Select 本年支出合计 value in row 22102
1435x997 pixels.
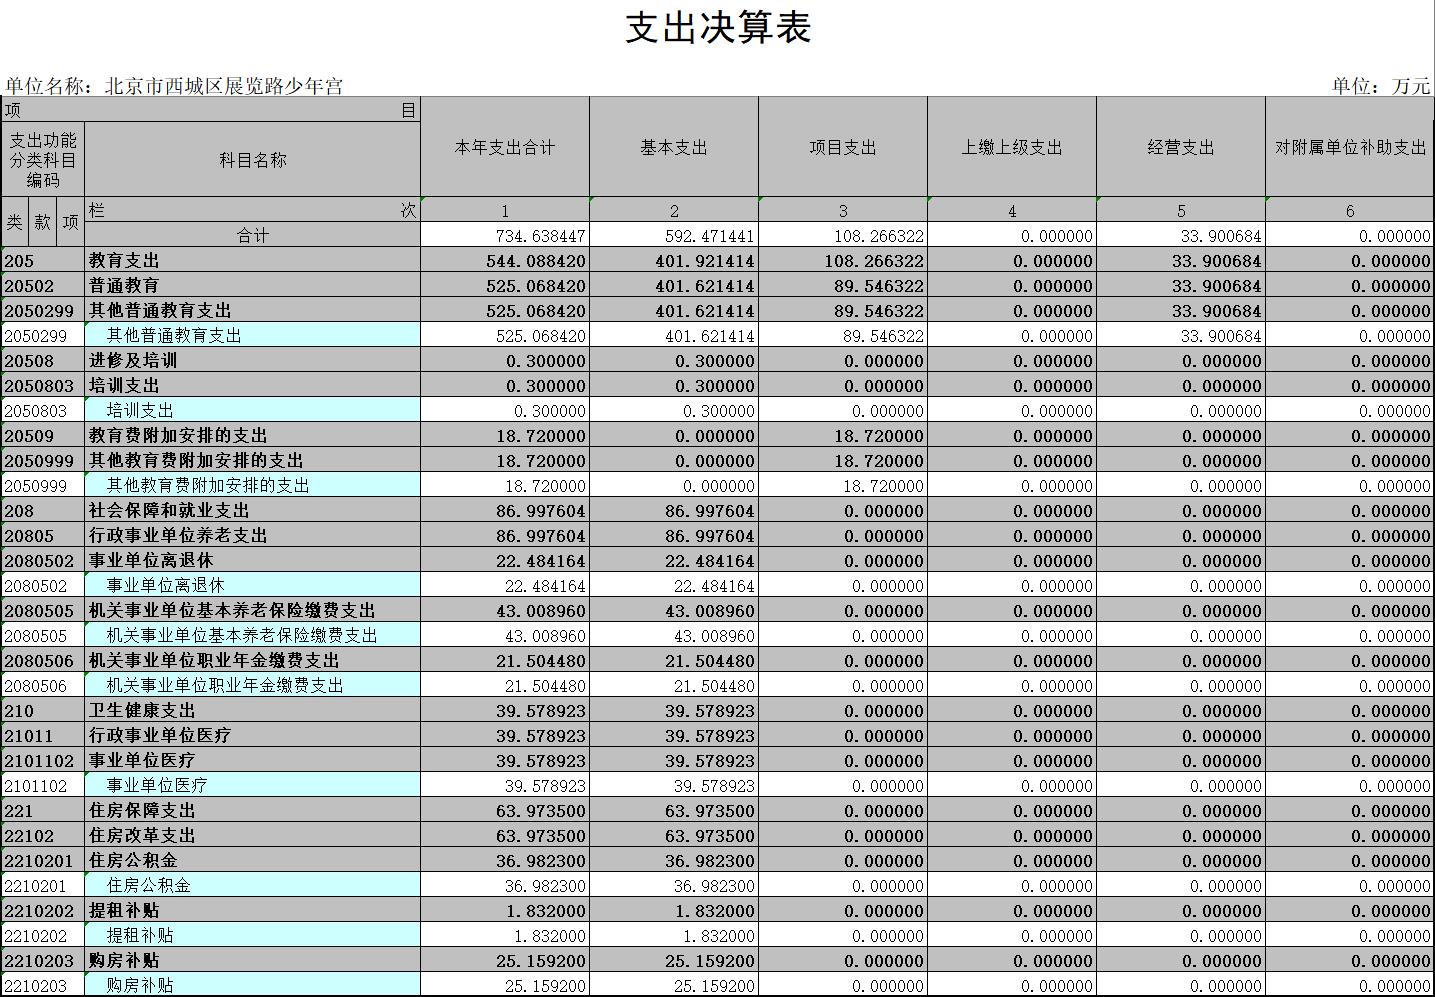click(x=505, y=836)
